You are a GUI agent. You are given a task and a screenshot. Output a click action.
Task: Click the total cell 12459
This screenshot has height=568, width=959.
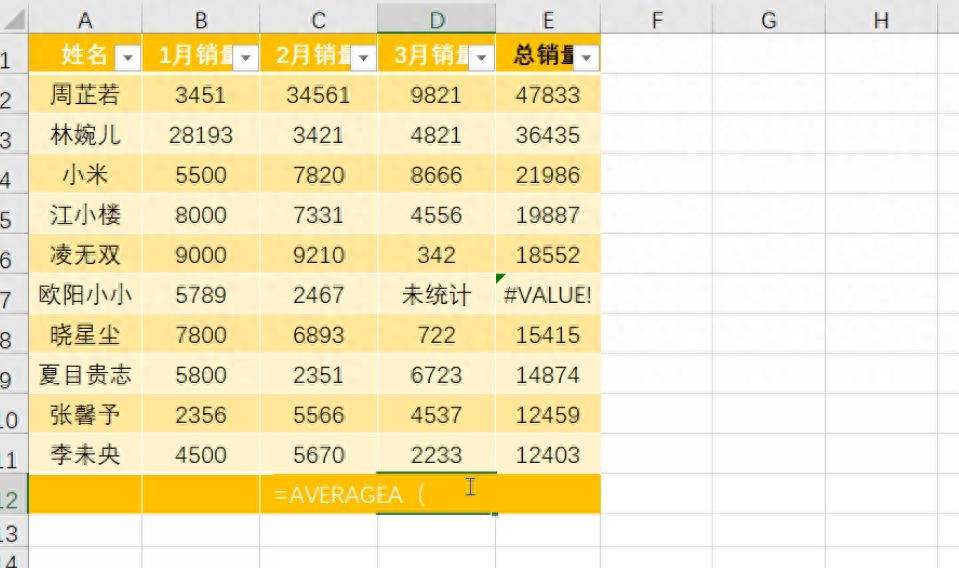coord(548,415)
